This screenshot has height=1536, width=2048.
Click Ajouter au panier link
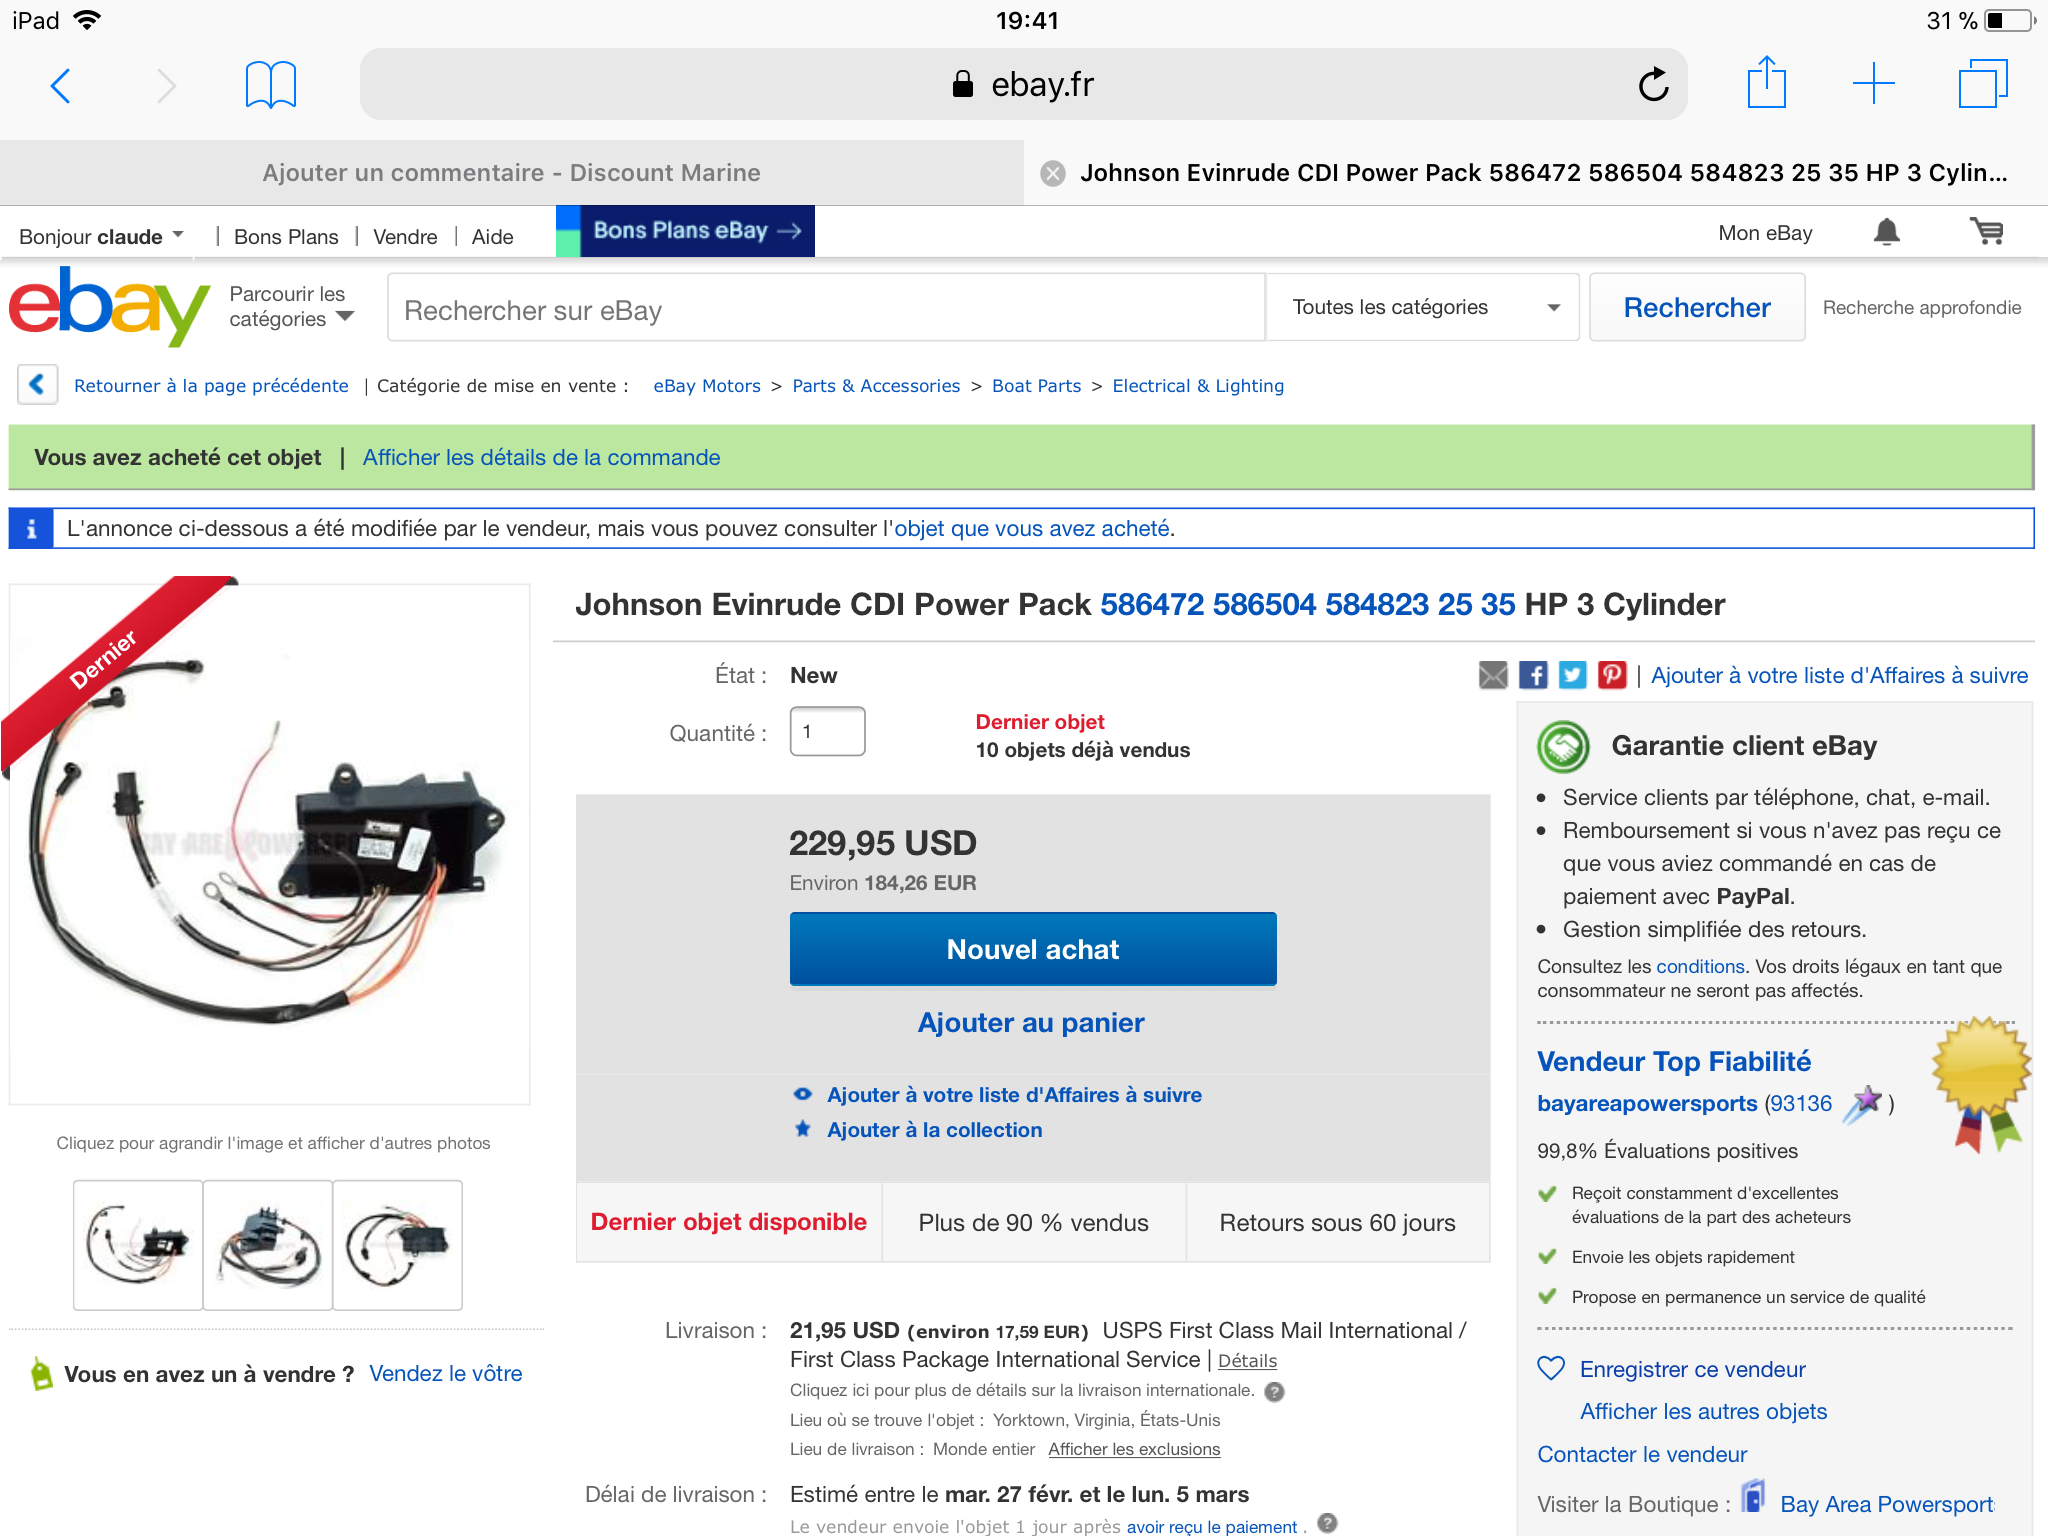(1031, 1022)
